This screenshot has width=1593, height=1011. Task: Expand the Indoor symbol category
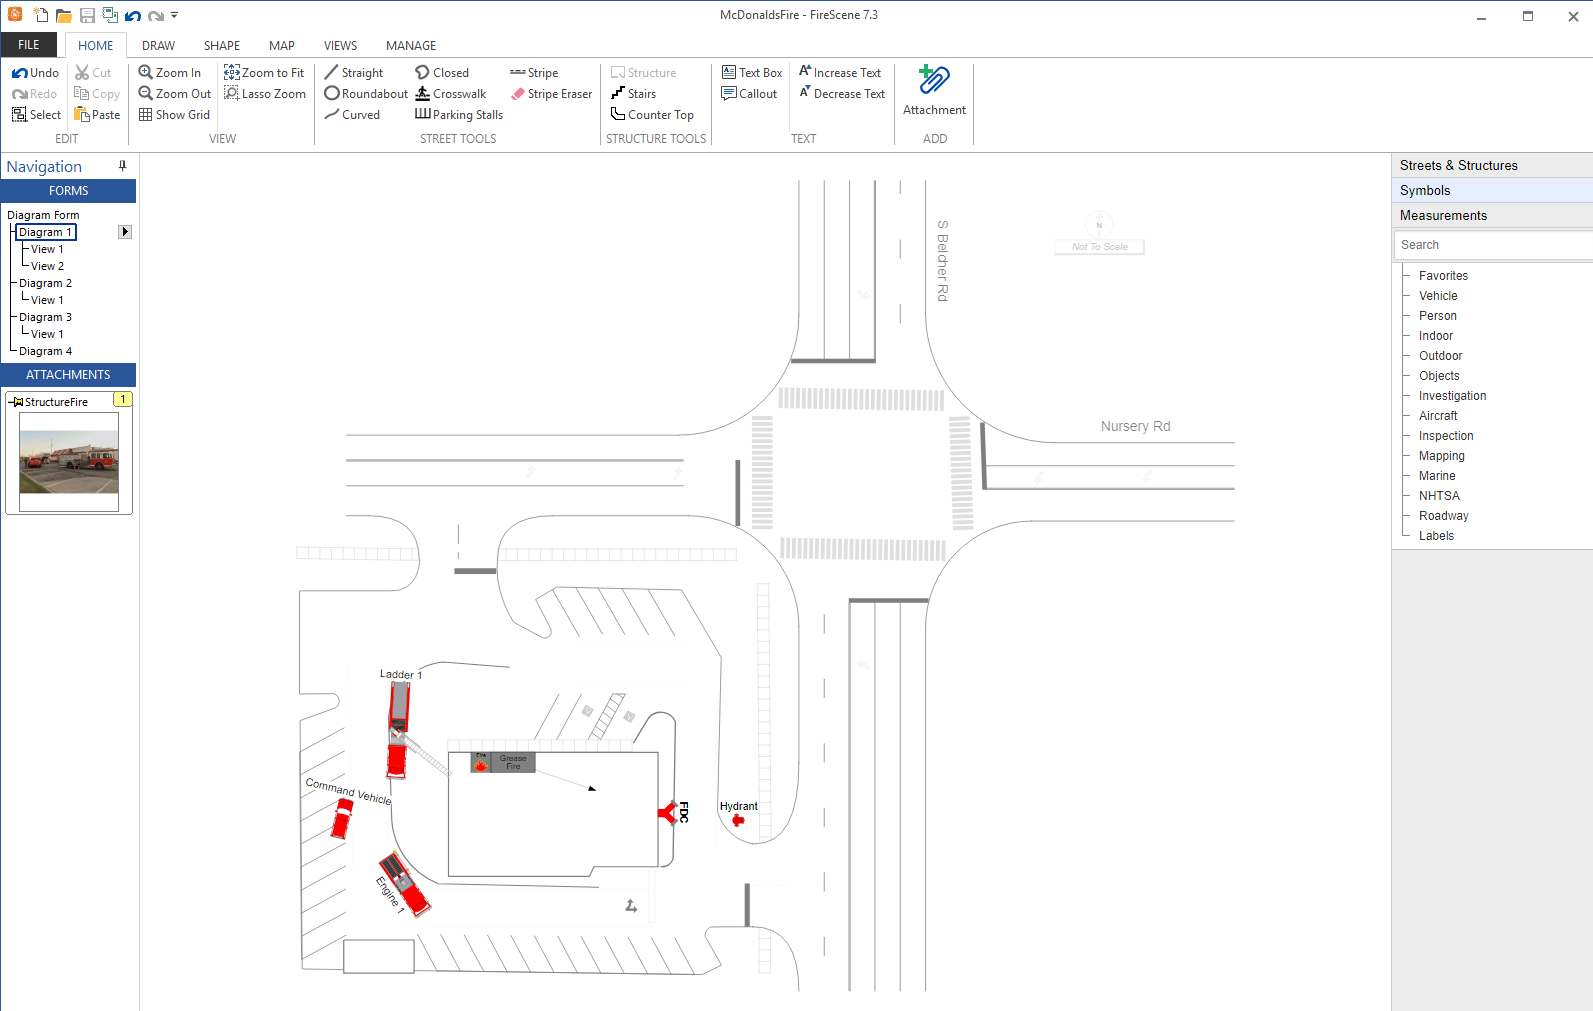(x=1435, y=336)
